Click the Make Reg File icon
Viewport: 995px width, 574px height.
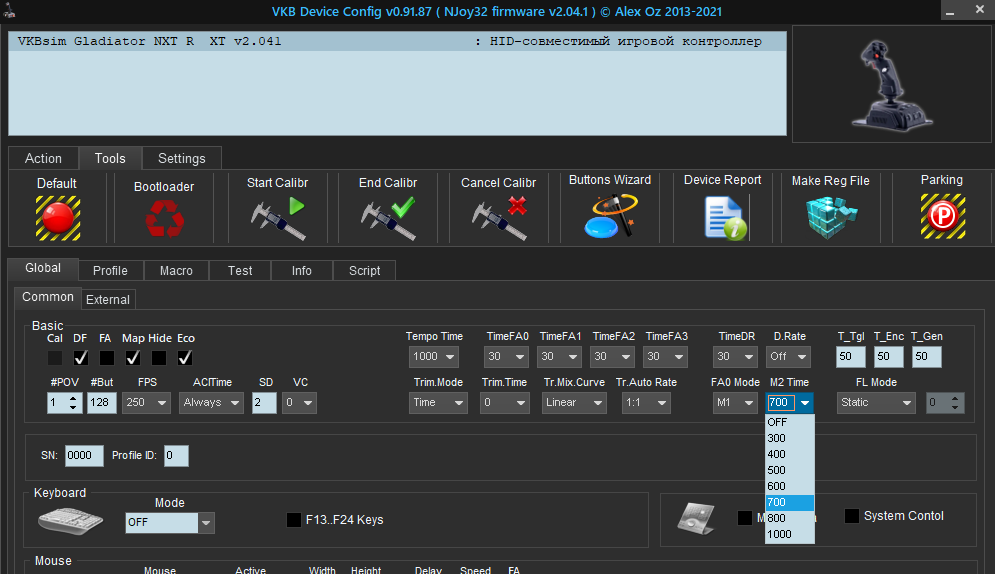pyautogui.click(x=830, y=216)
